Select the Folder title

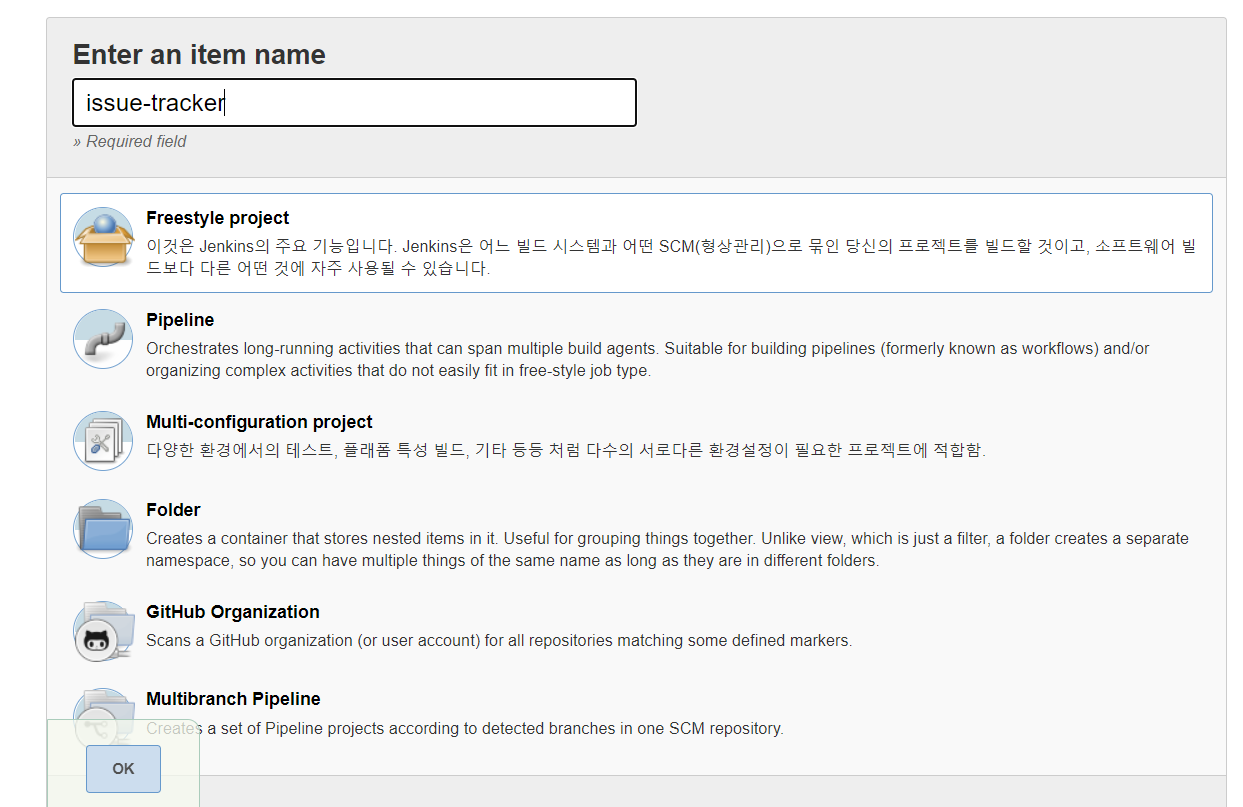[x=173, y=510]
